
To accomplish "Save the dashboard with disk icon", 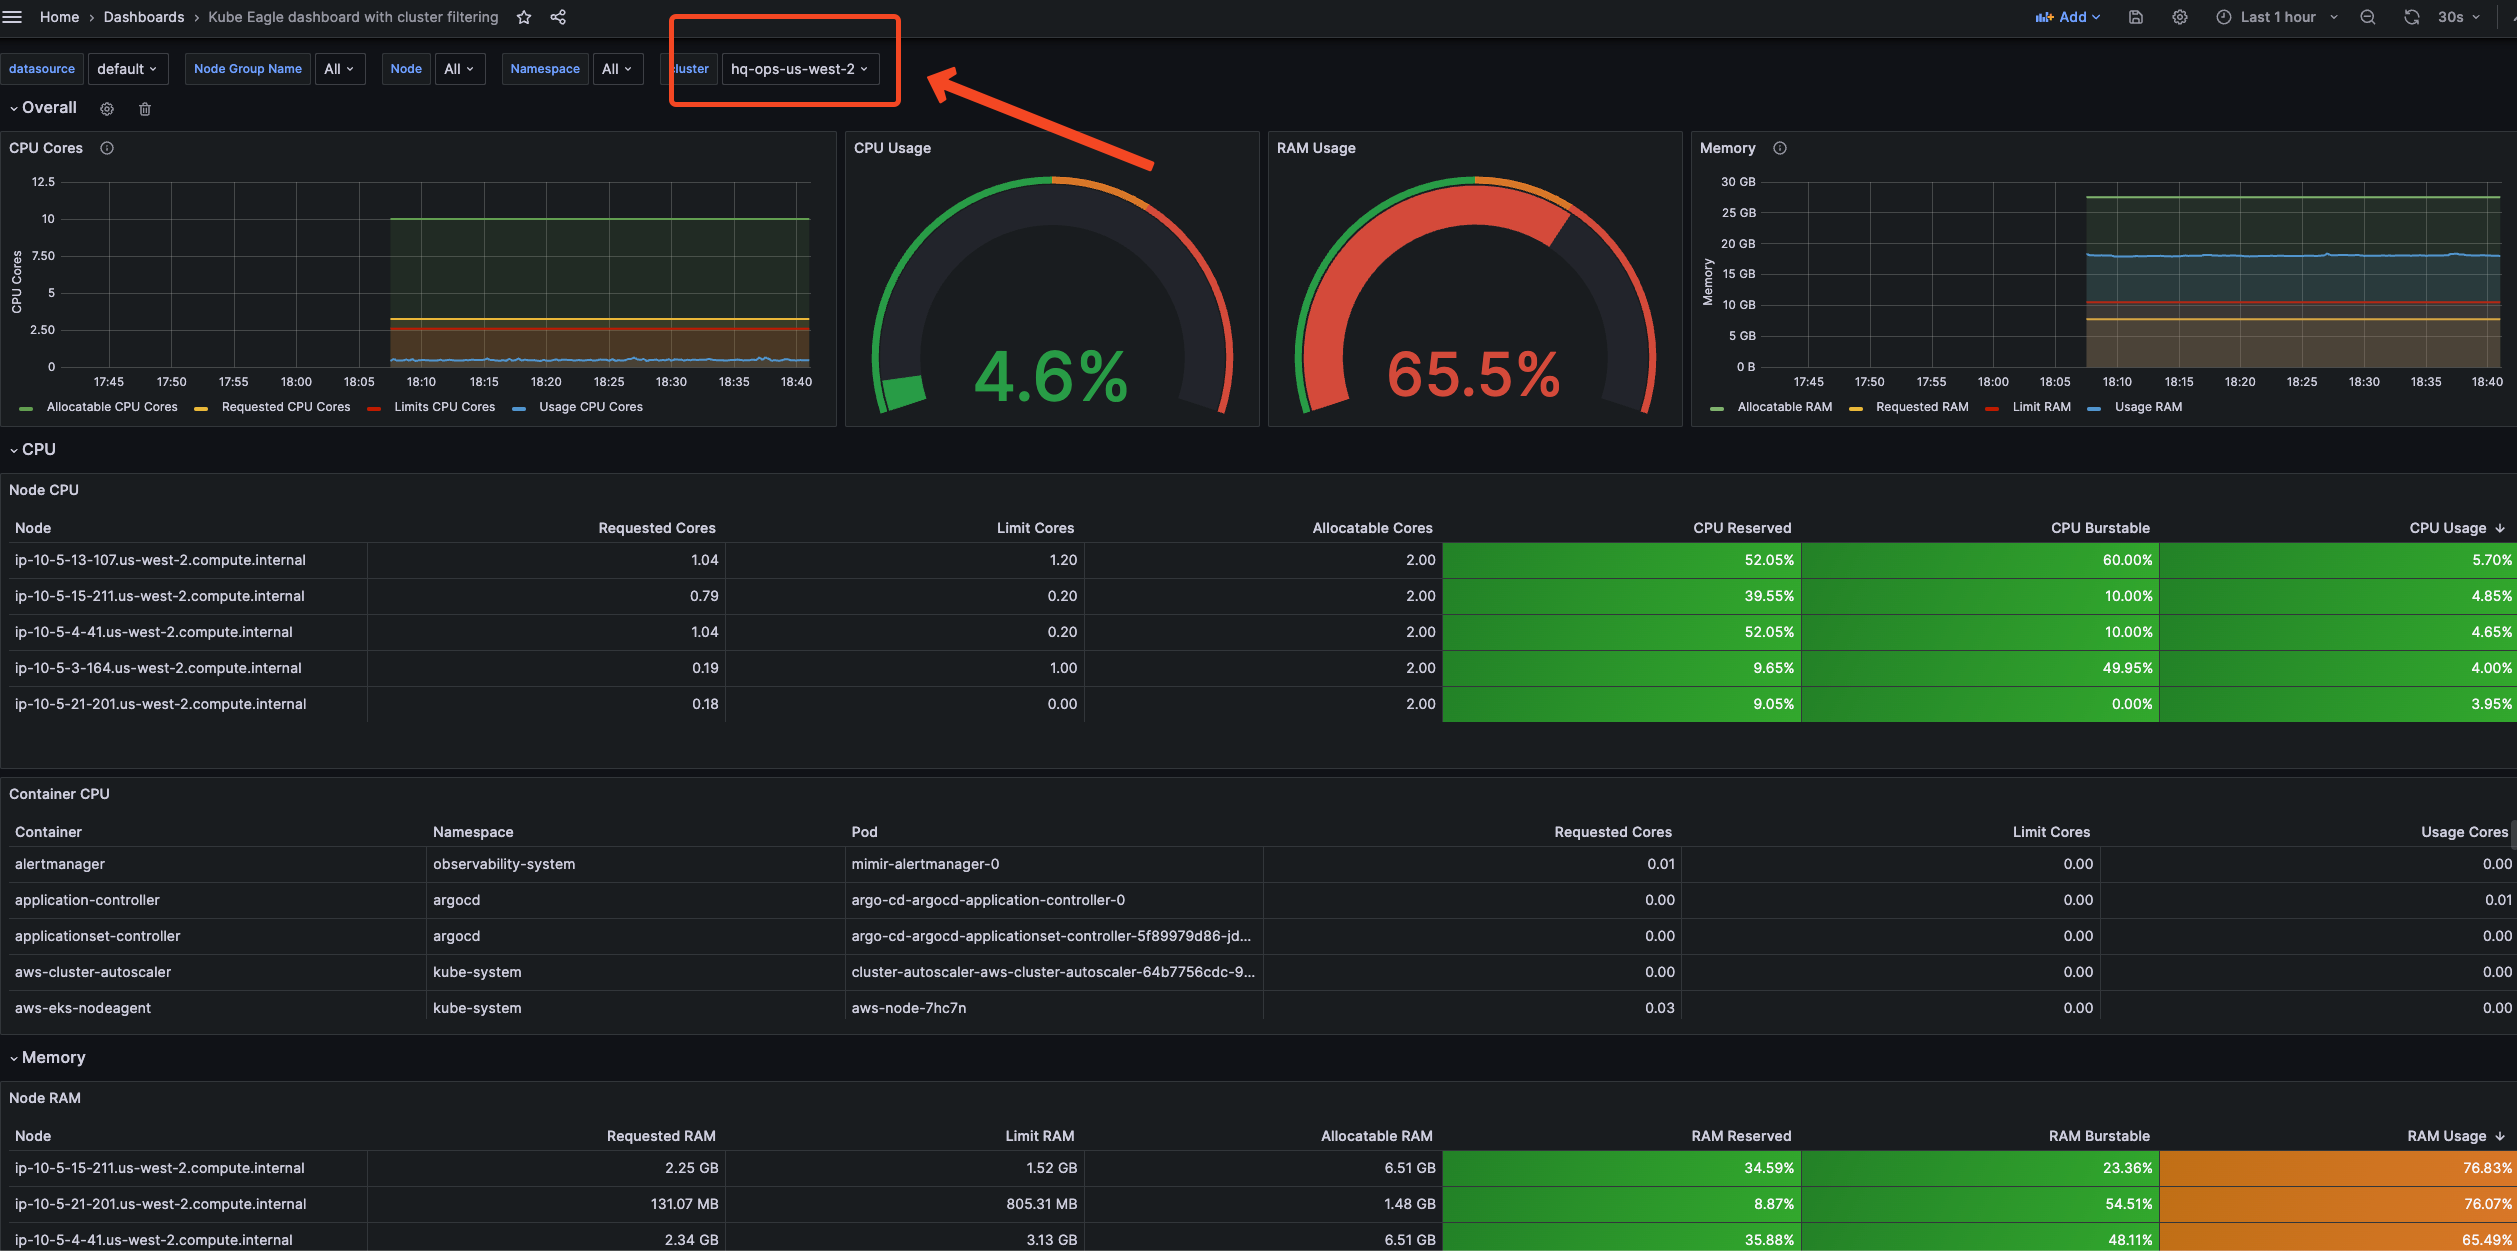I will tap(2135, 17).
